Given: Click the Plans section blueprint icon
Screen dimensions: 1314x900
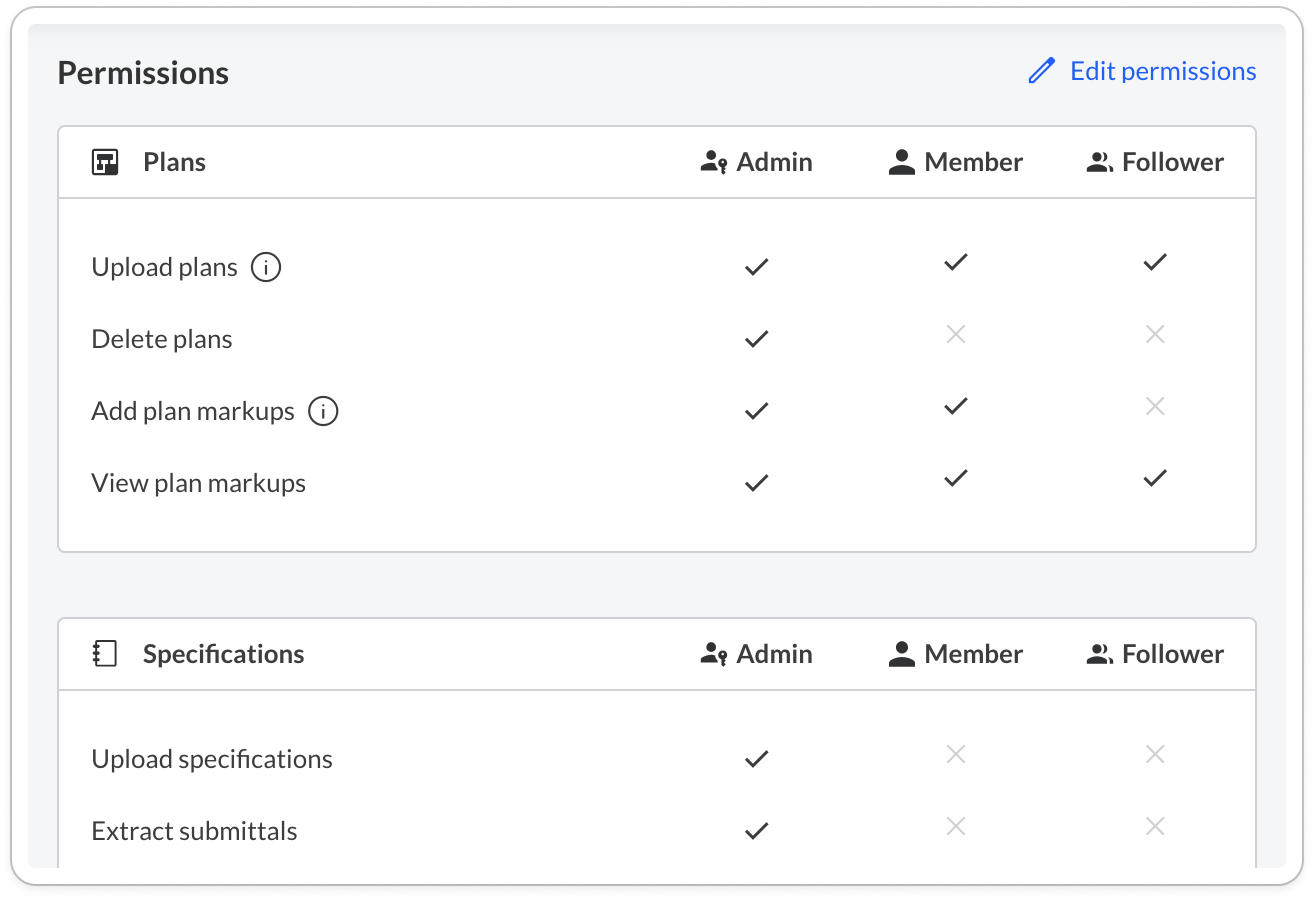Looking at the screenshot, I should [x=105, y=162].
